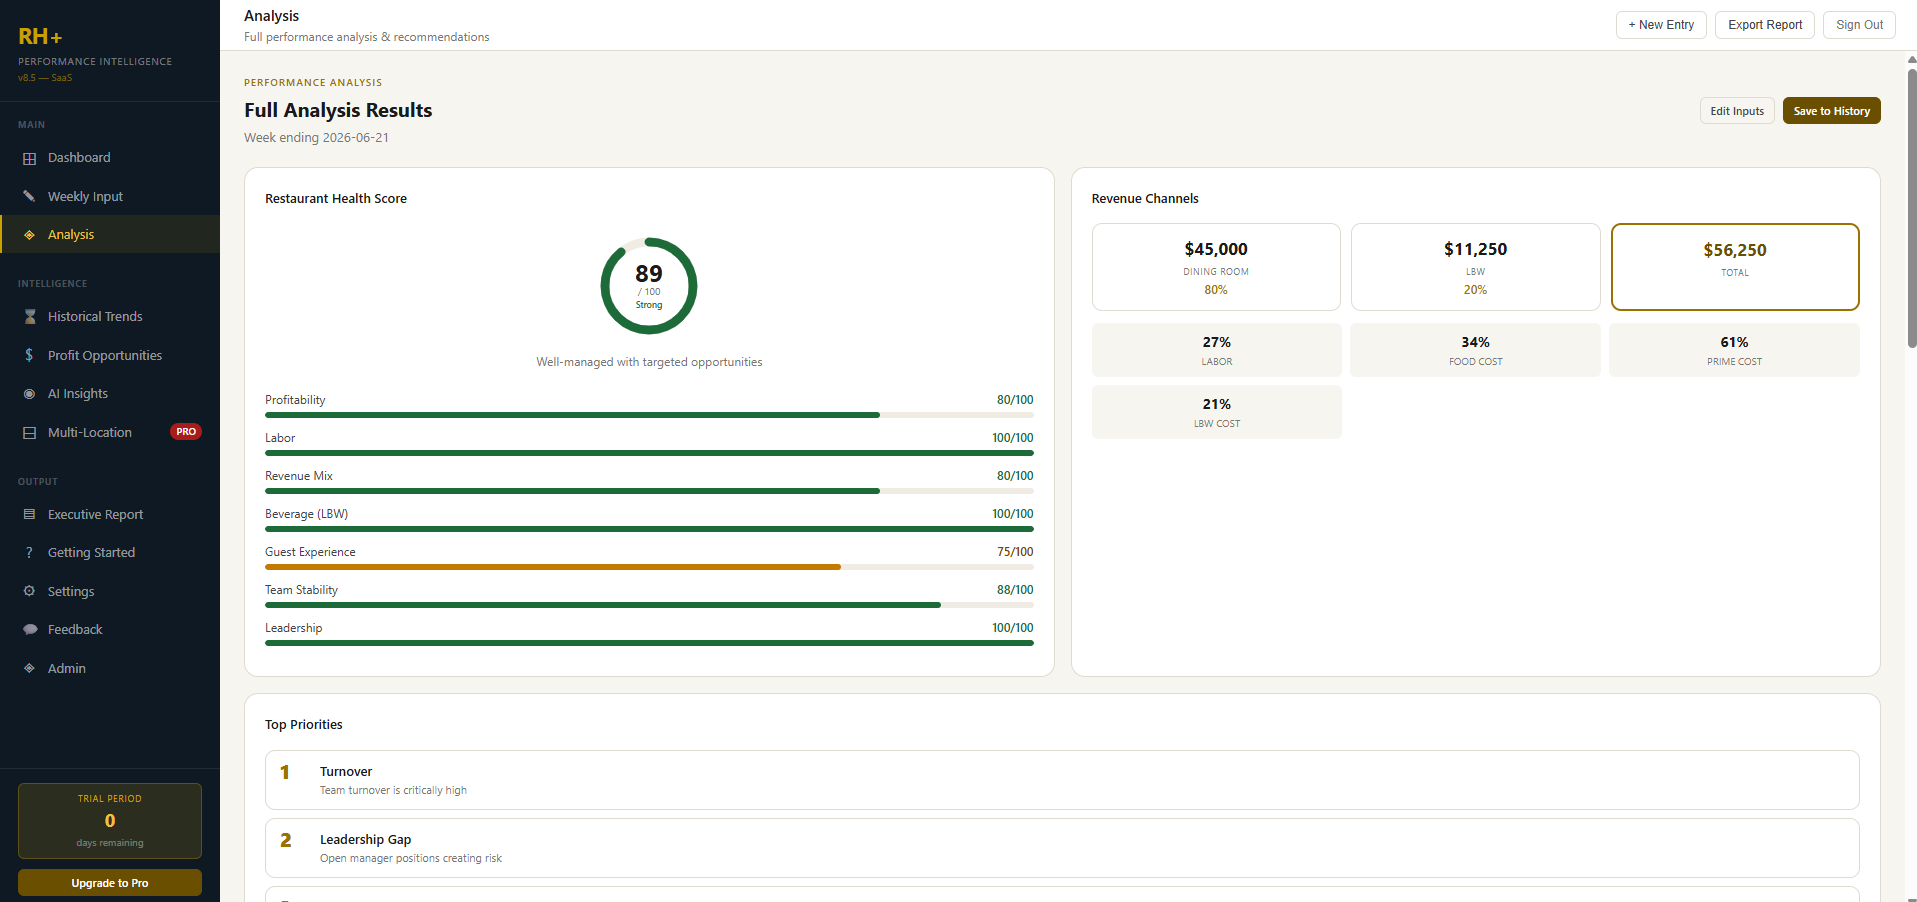Click the "Top Priorities" heading
Screen dimensions: 1917x902
tap(303, 725)
